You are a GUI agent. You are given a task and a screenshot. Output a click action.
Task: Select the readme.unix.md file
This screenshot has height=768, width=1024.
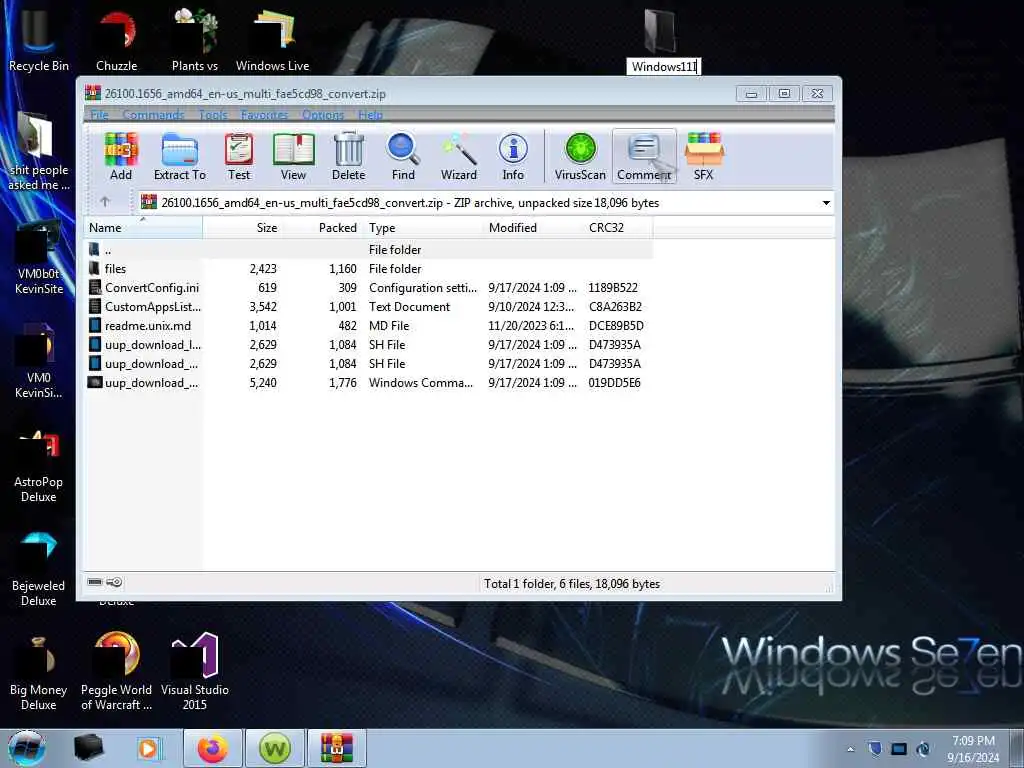[x=369, y=325]
